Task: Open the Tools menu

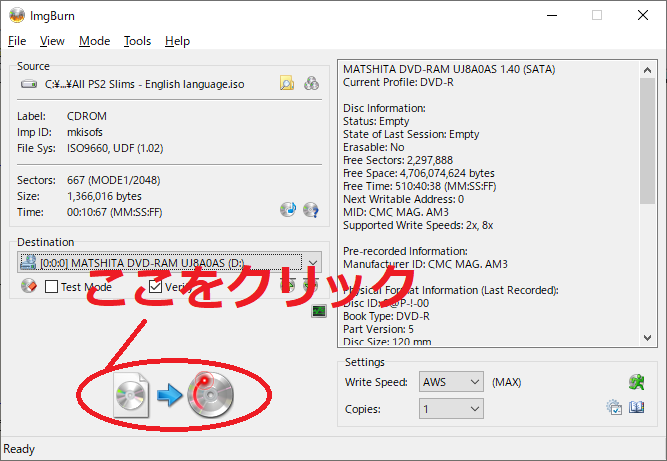Action: tap(137, 41)
